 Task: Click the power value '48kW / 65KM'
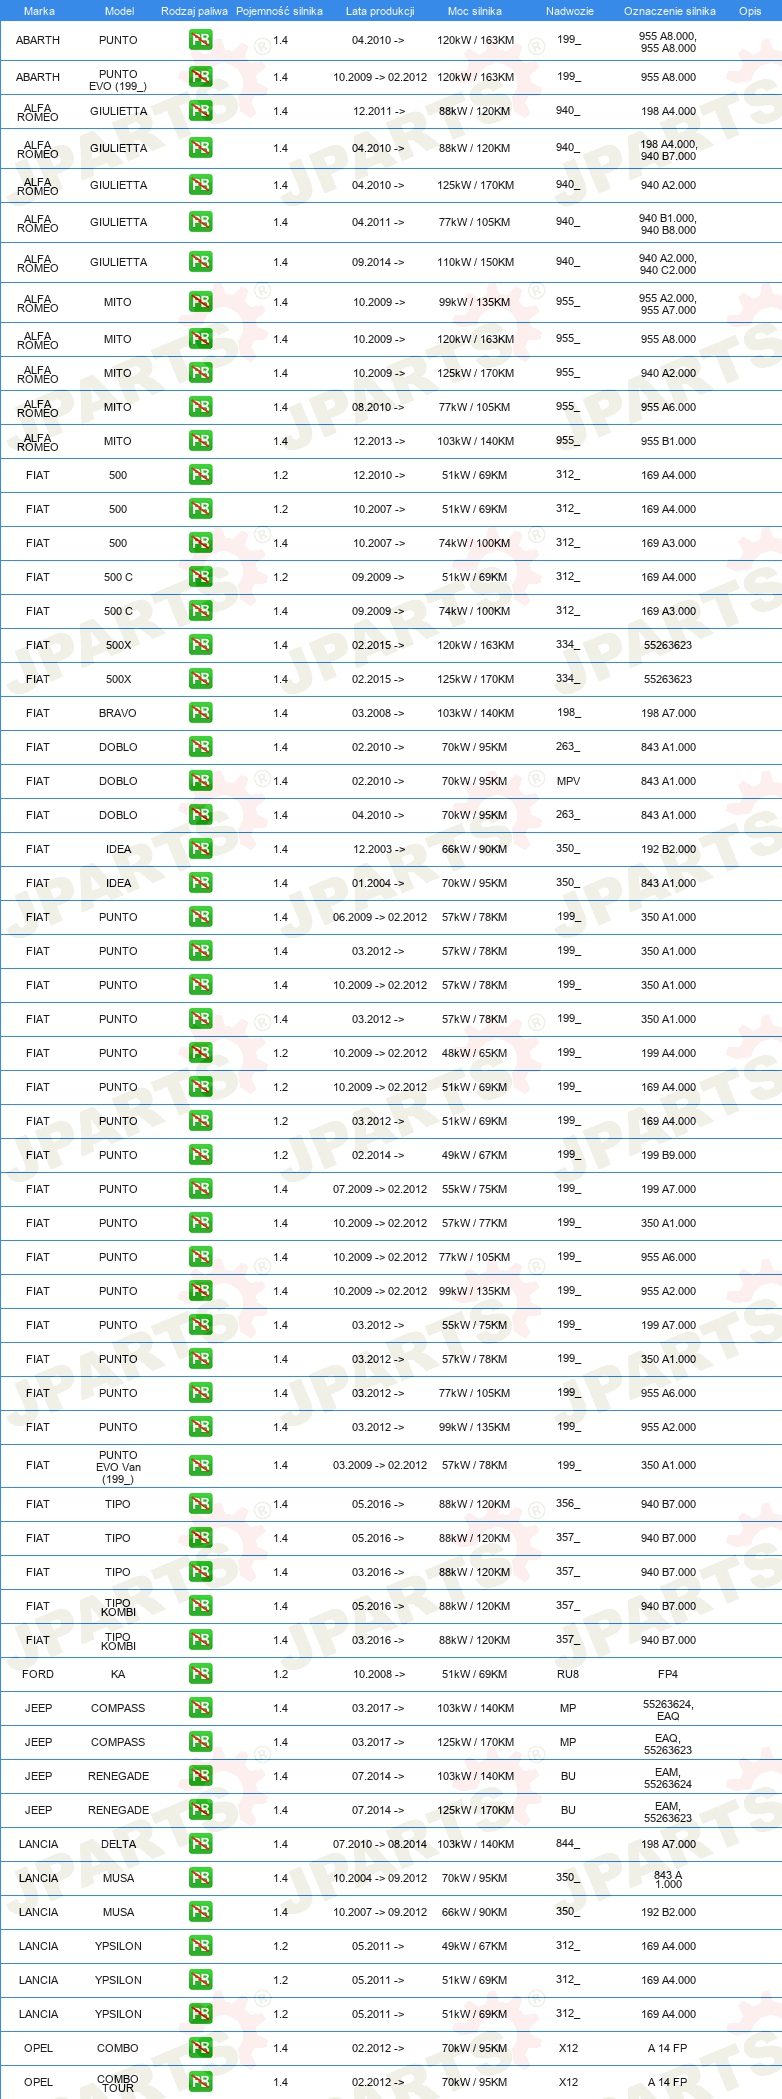coord(475,1053)
